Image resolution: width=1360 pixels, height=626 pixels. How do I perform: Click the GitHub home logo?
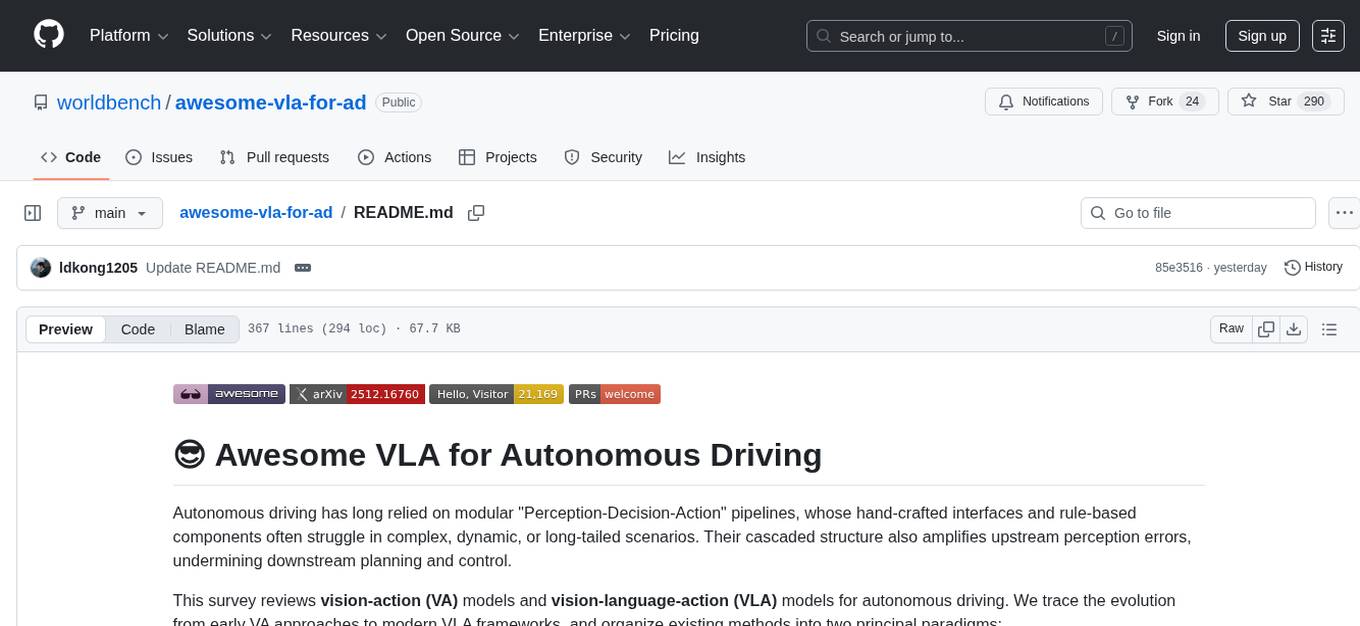pos(48,35)
